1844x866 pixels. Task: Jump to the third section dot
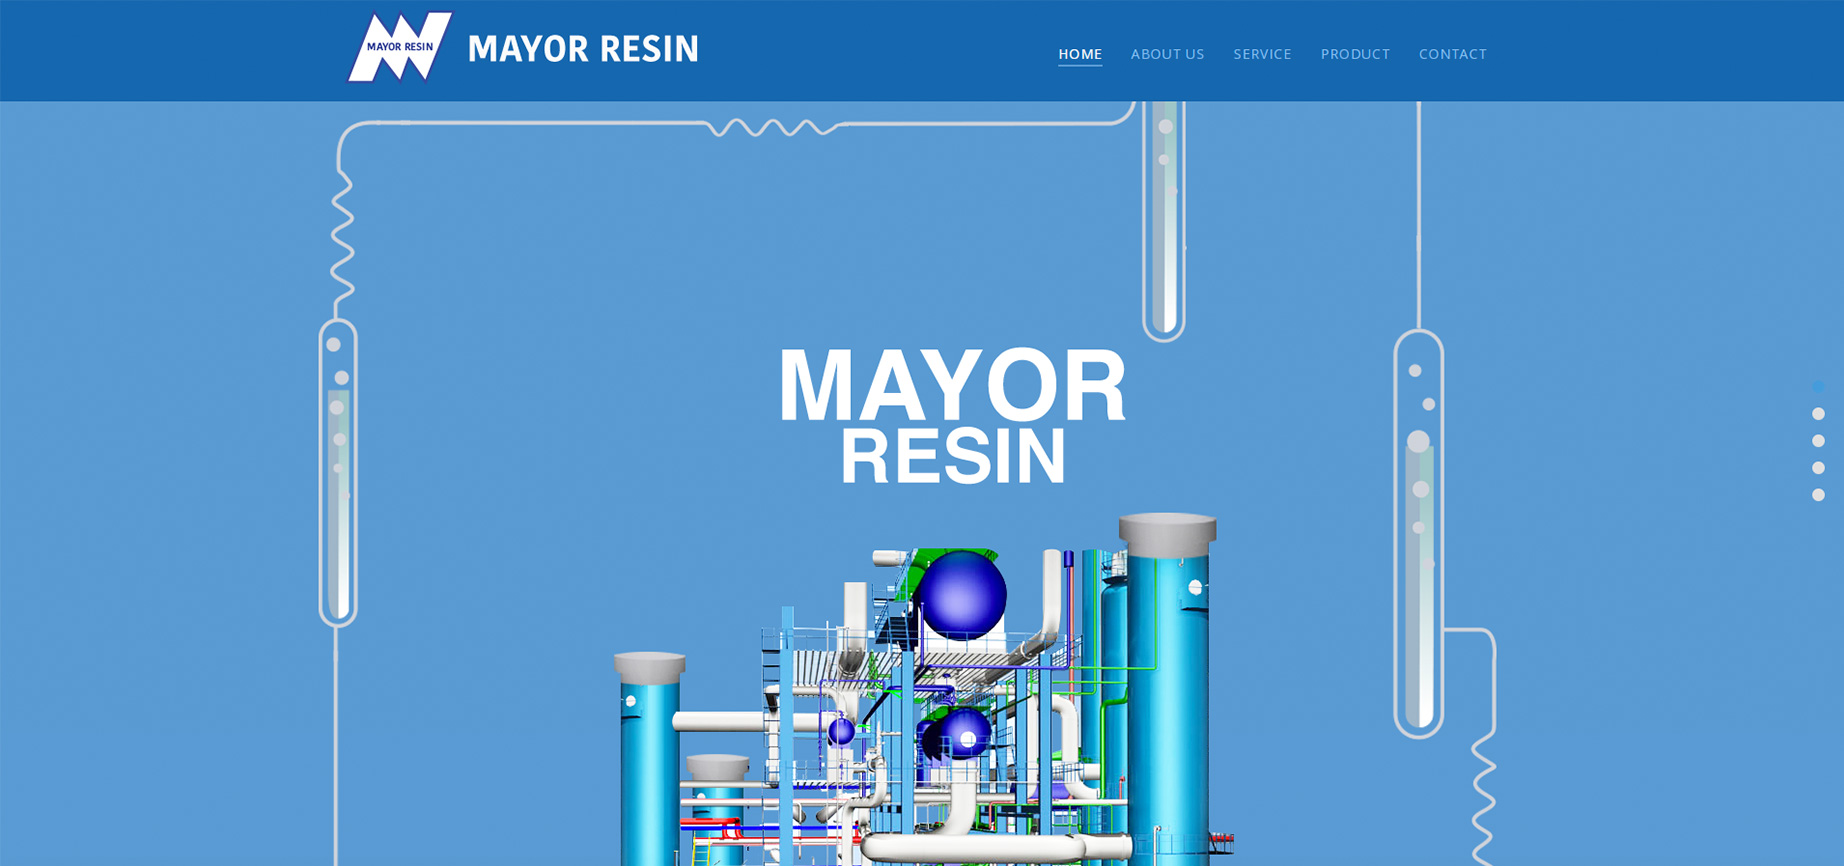pyautogui.click(x=1818, y=441)
